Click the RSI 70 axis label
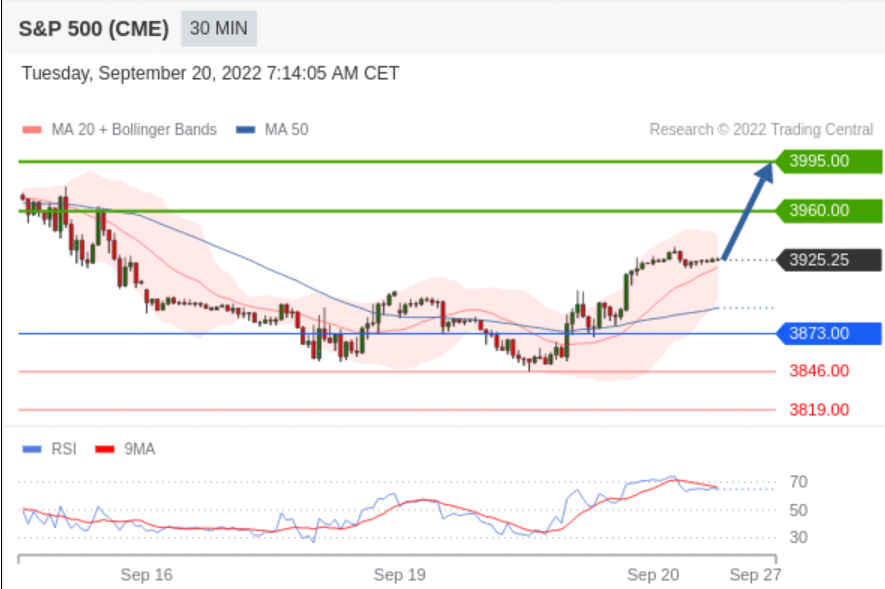 pos(798,482)
